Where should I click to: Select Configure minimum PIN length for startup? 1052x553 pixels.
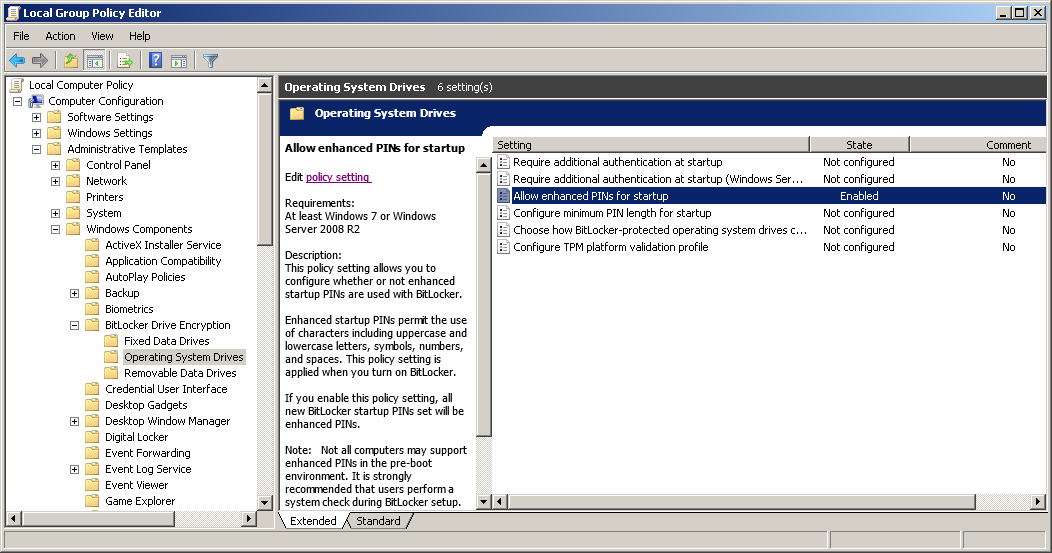(612, 213)
